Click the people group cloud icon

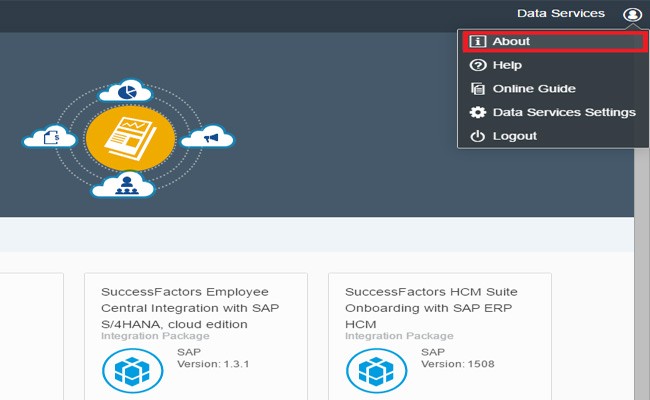pos(123,185)
